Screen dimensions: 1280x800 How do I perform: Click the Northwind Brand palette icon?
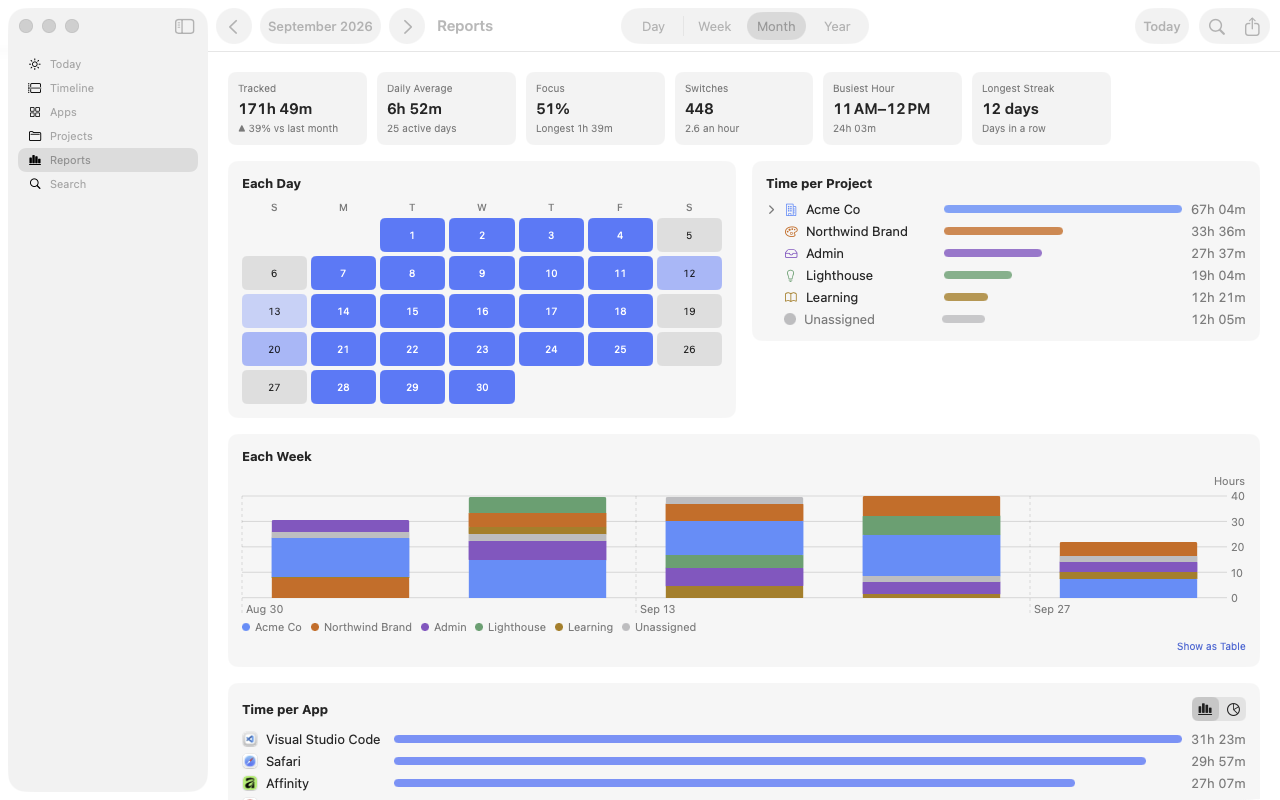point(791,232)
